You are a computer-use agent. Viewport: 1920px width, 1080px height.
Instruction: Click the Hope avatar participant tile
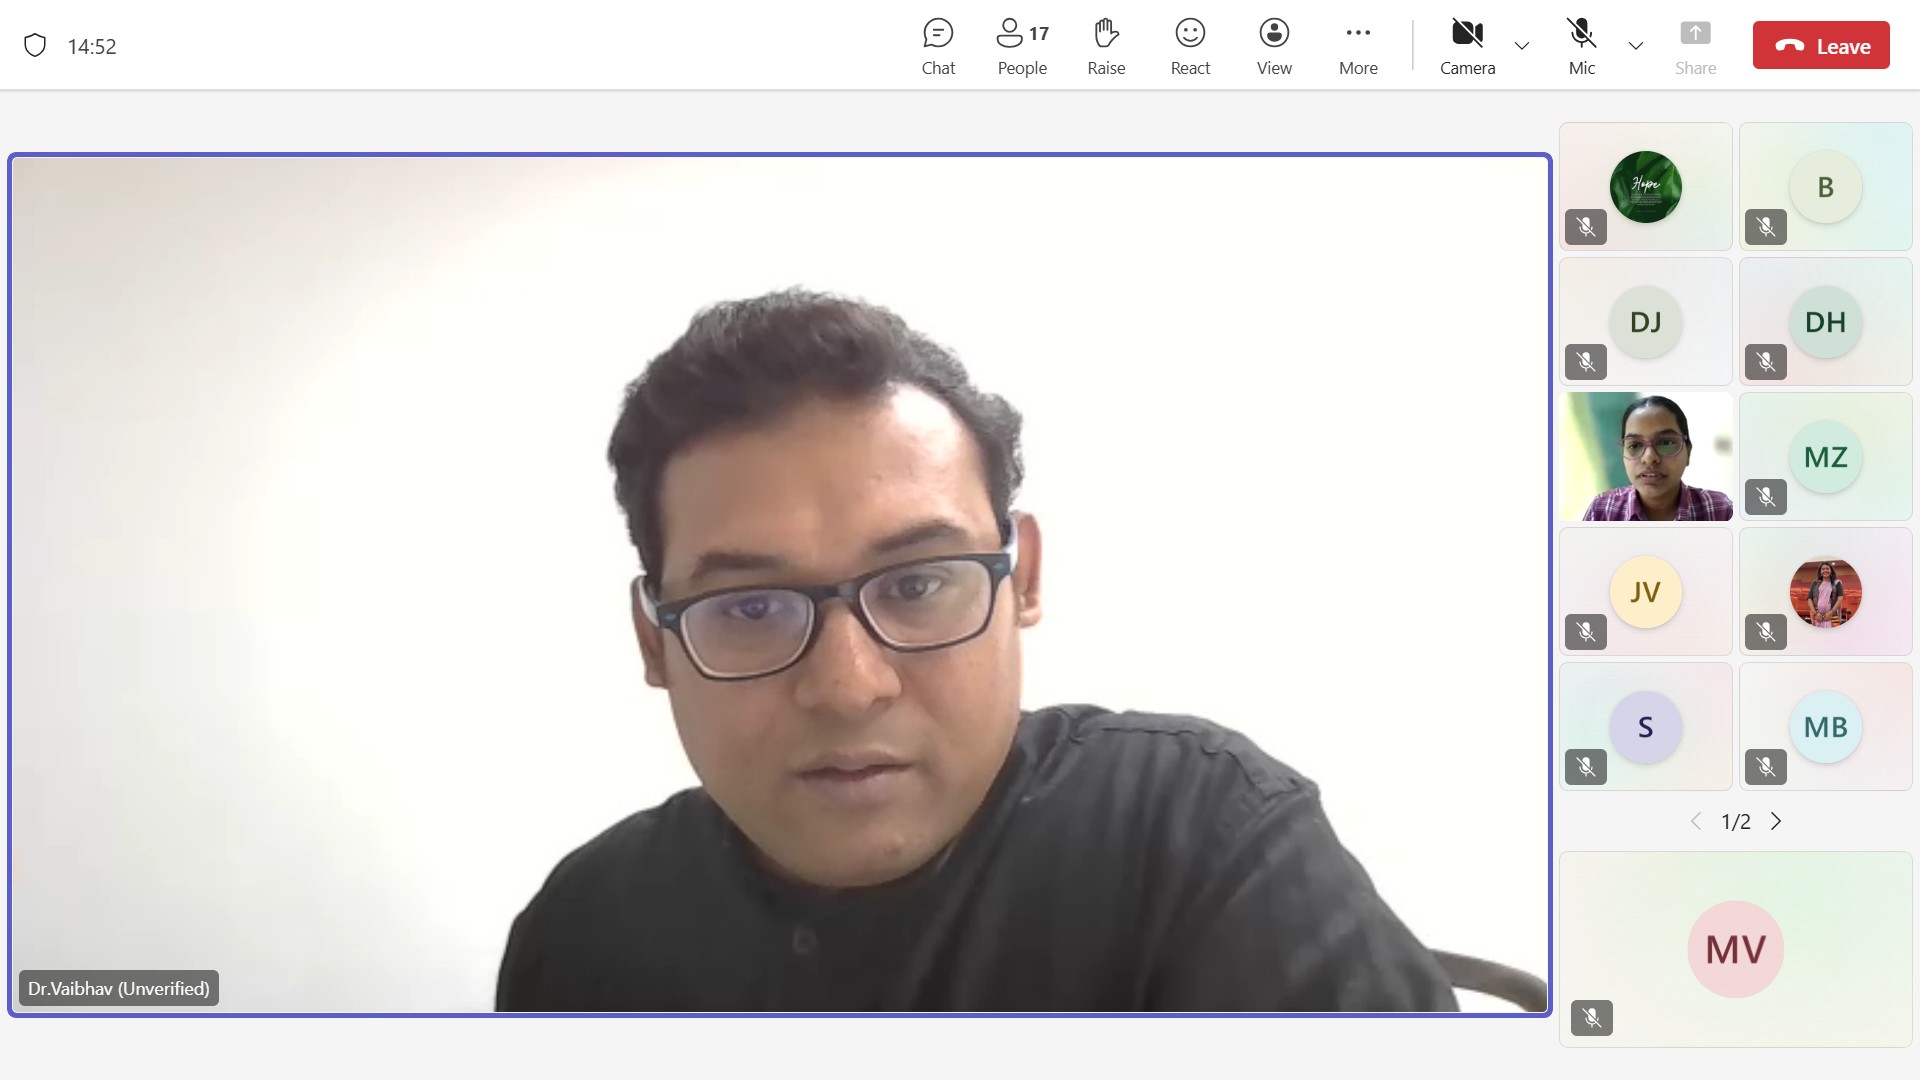point(1645,187)
